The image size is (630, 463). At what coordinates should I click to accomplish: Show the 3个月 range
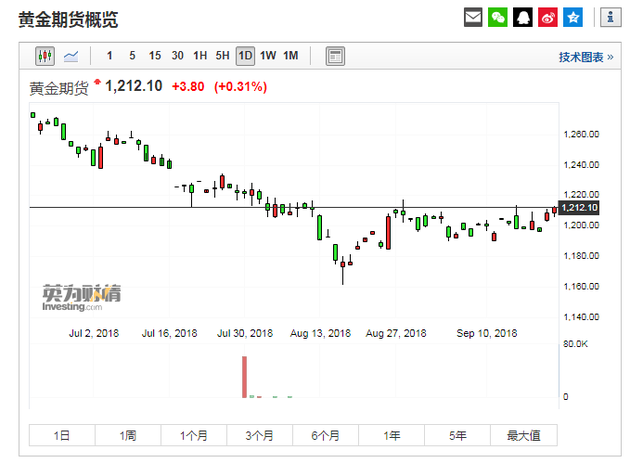[x=259, y=435]
